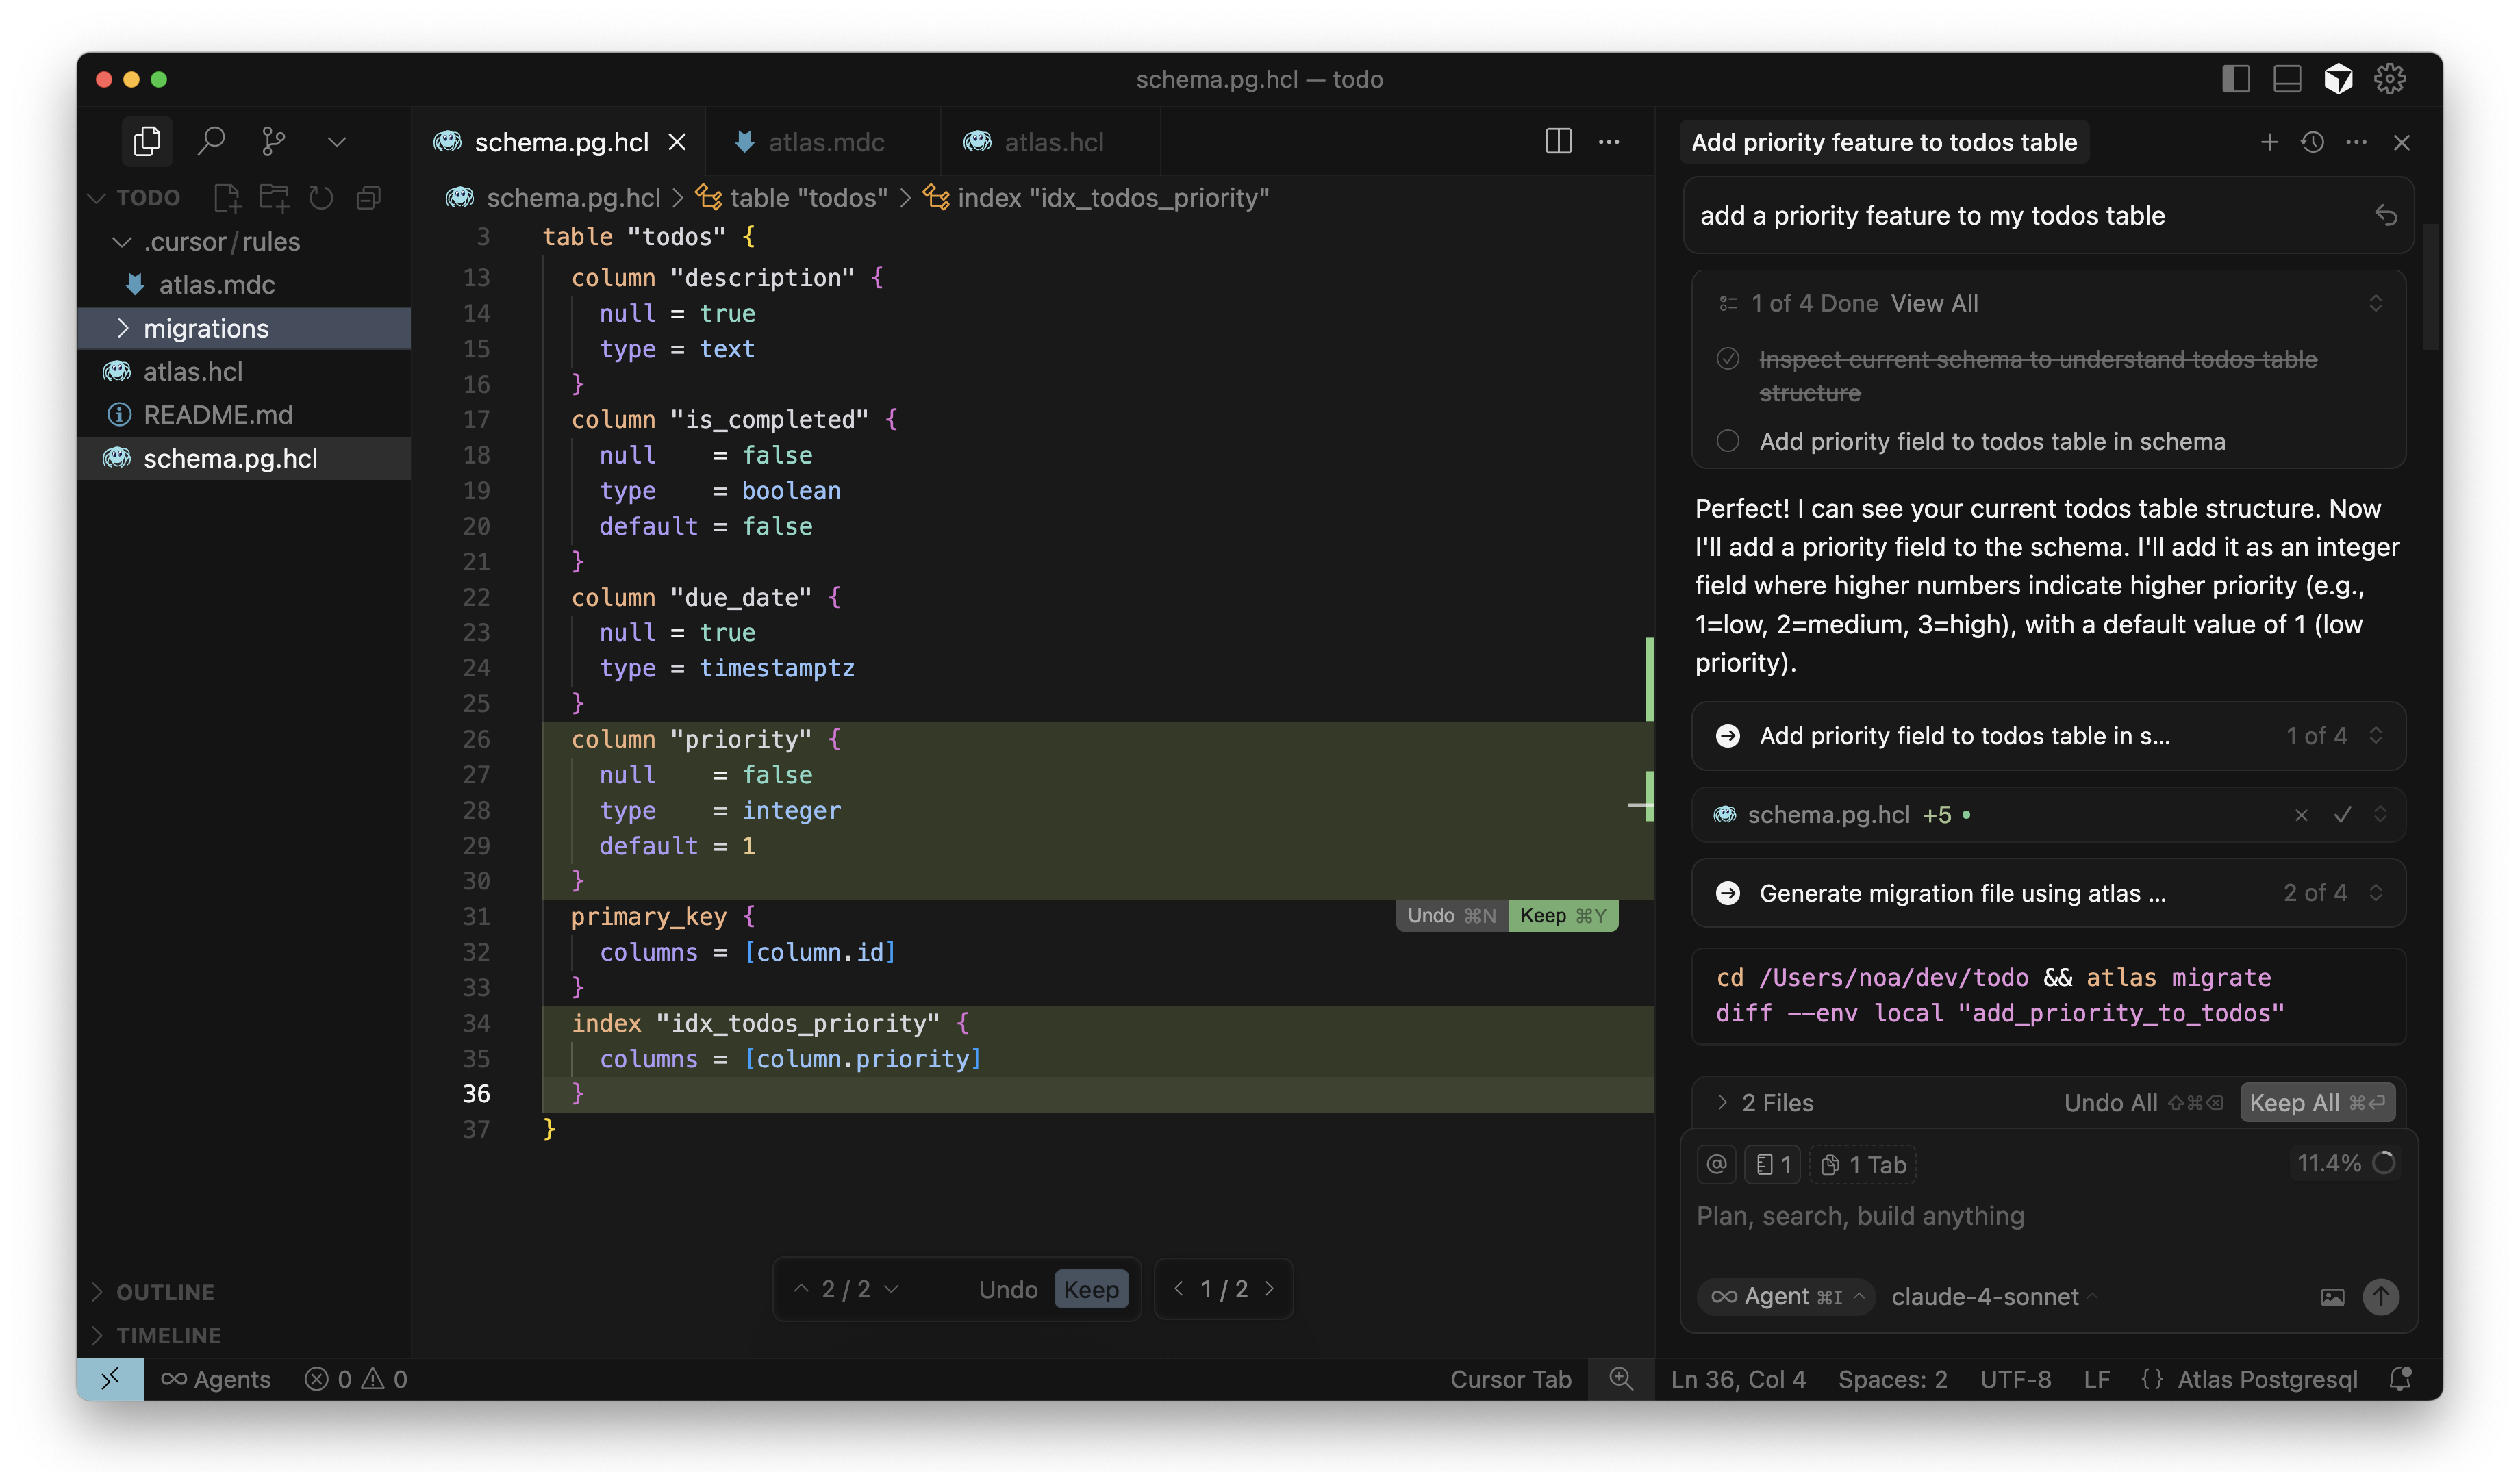This screenshot has width=2520, height=1472.
Task: Open the Search view icon
Action: click(x=210, y=141)
